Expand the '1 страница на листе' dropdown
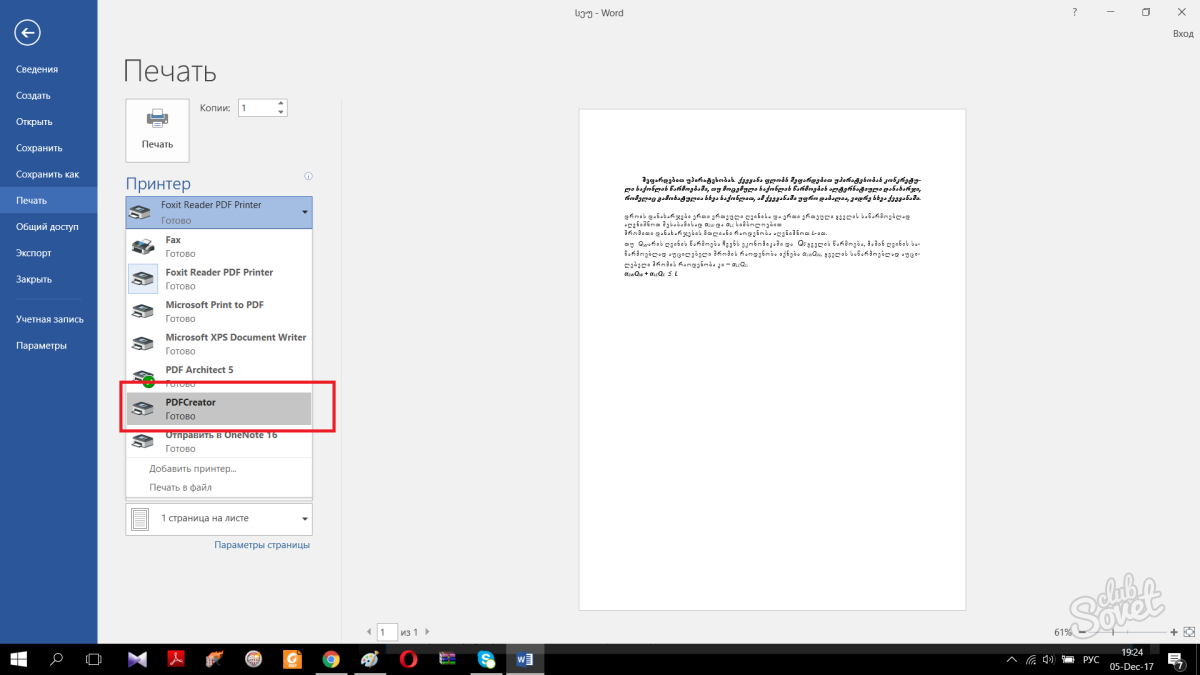Image resolution: width=1200 pixels, height=675 pixels. tap(304, 519)
